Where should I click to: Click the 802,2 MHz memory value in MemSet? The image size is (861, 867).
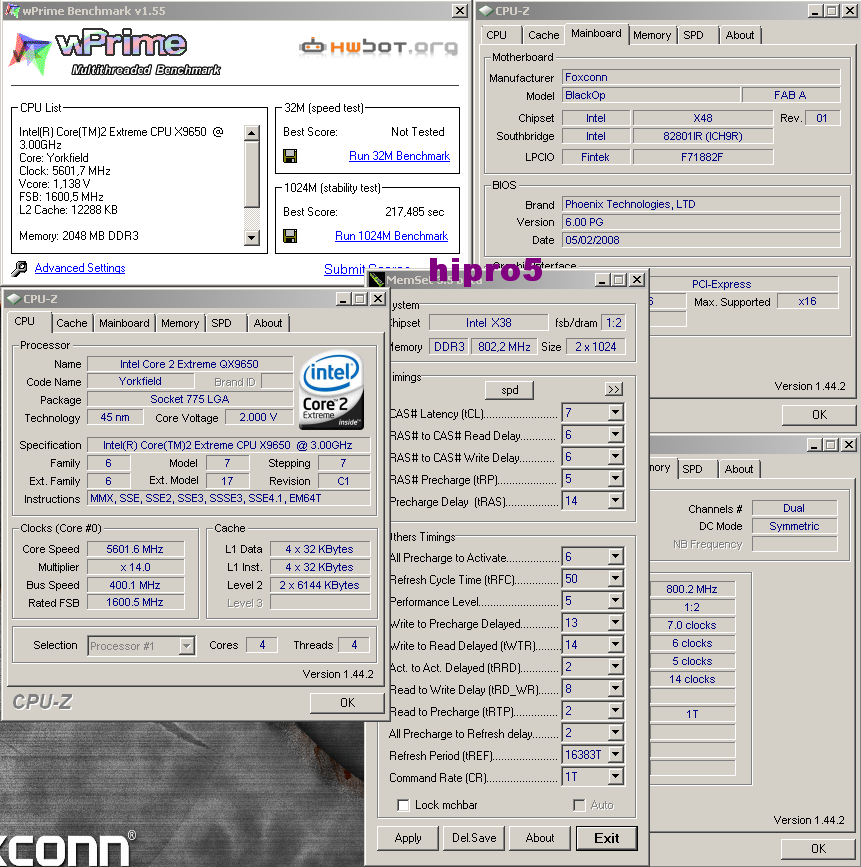(x=504, y=347)
